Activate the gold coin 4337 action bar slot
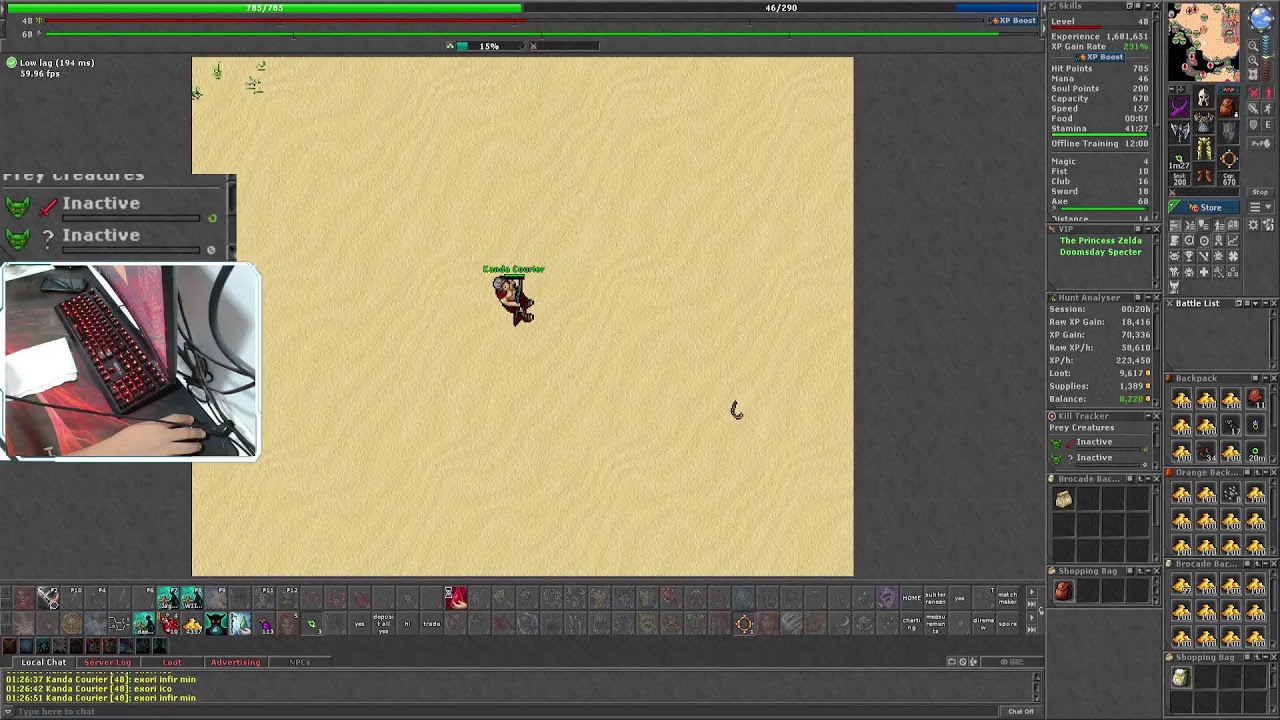 coord(192,624)
